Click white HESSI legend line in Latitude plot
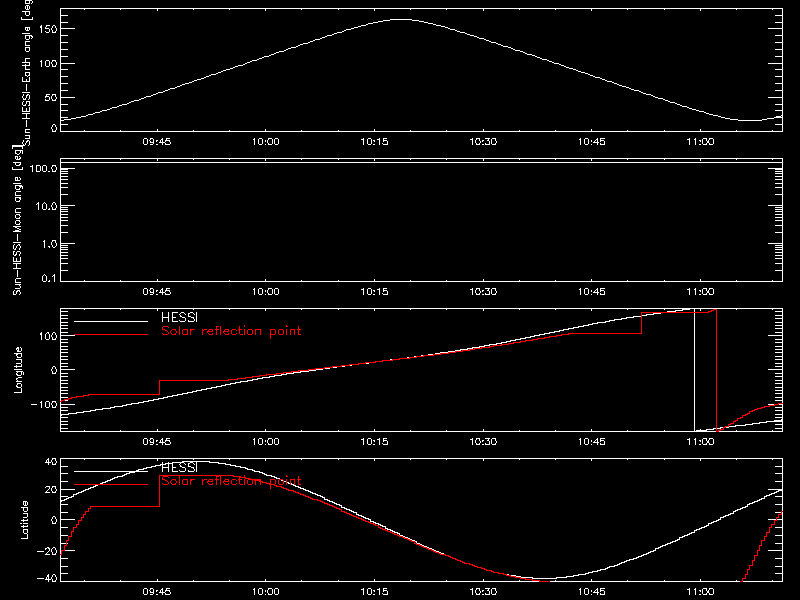Image resolution: width=800 pixels, height=600 pixels. point(111,471)
